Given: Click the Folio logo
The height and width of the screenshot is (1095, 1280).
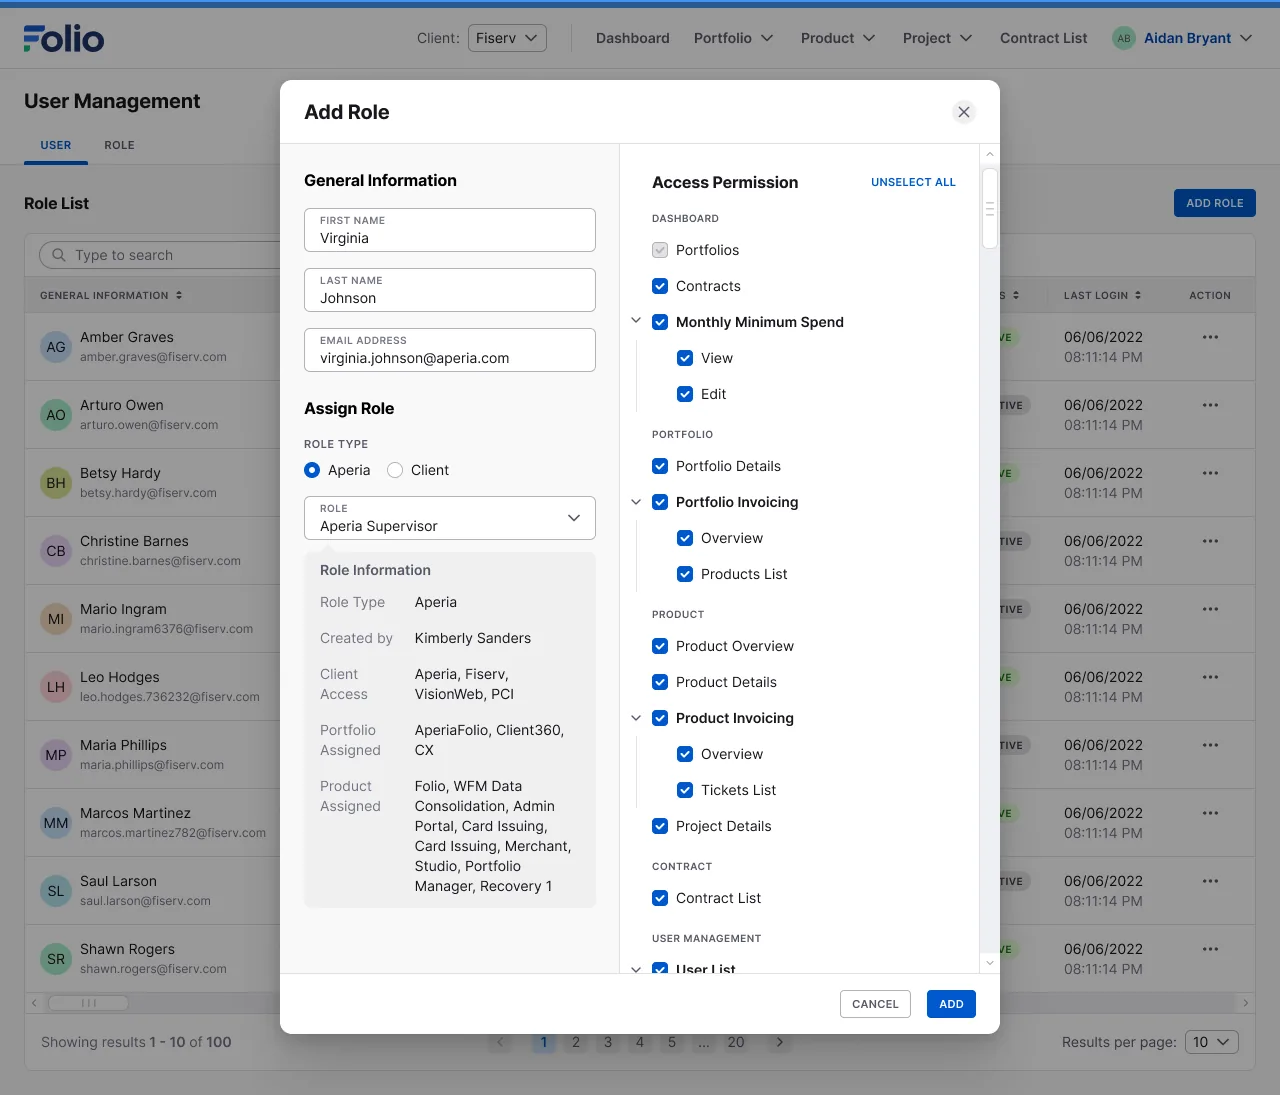Looking at the screenshot, I should [x=64, y=38].
